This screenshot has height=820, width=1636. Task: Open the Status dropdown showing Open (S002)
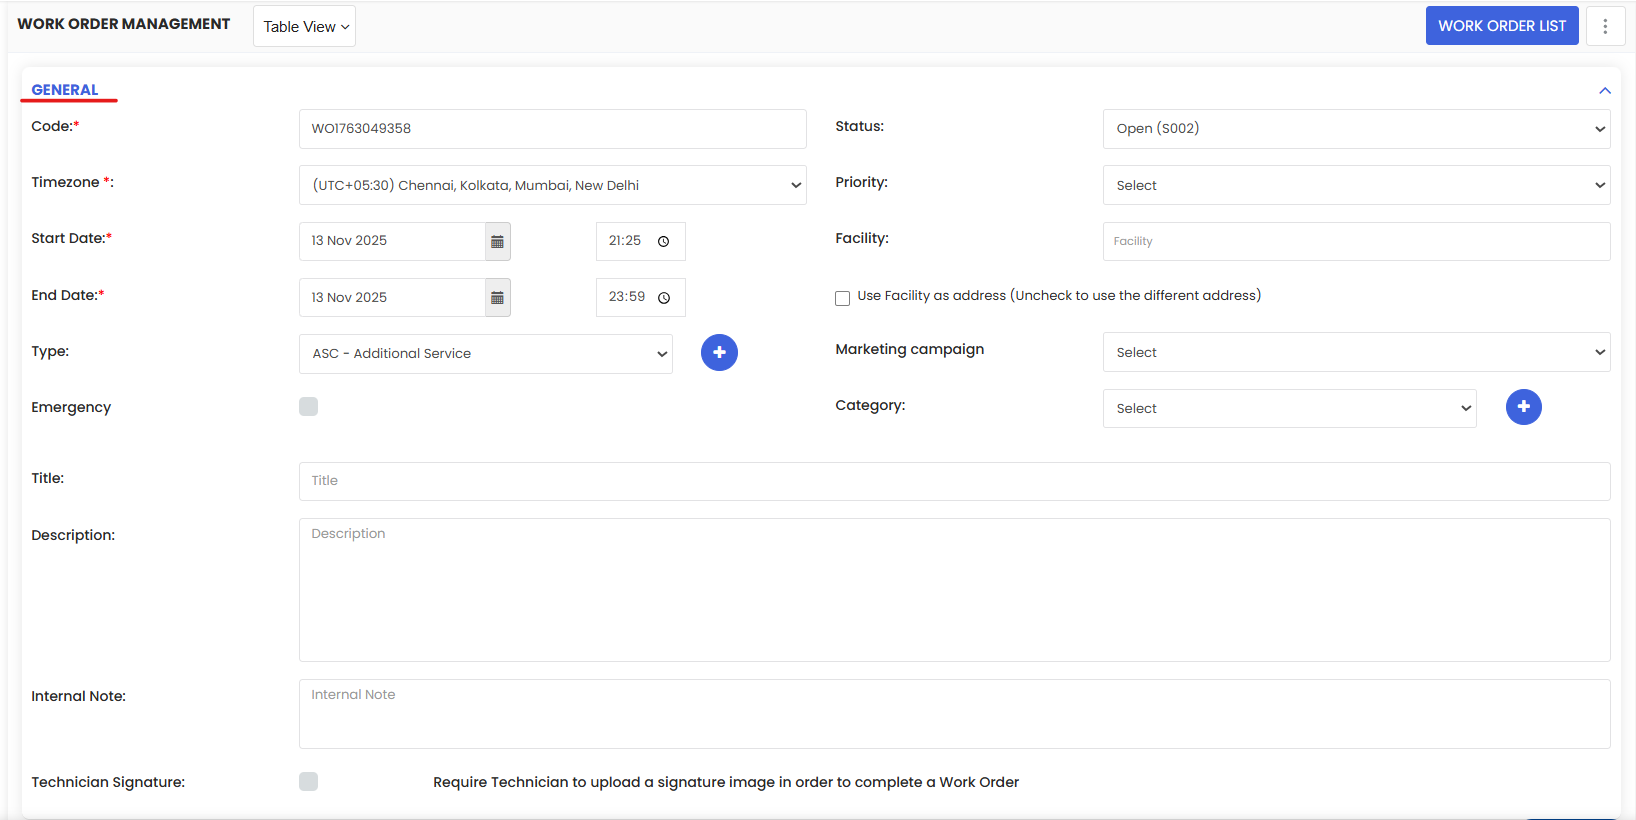[1356, 128]
